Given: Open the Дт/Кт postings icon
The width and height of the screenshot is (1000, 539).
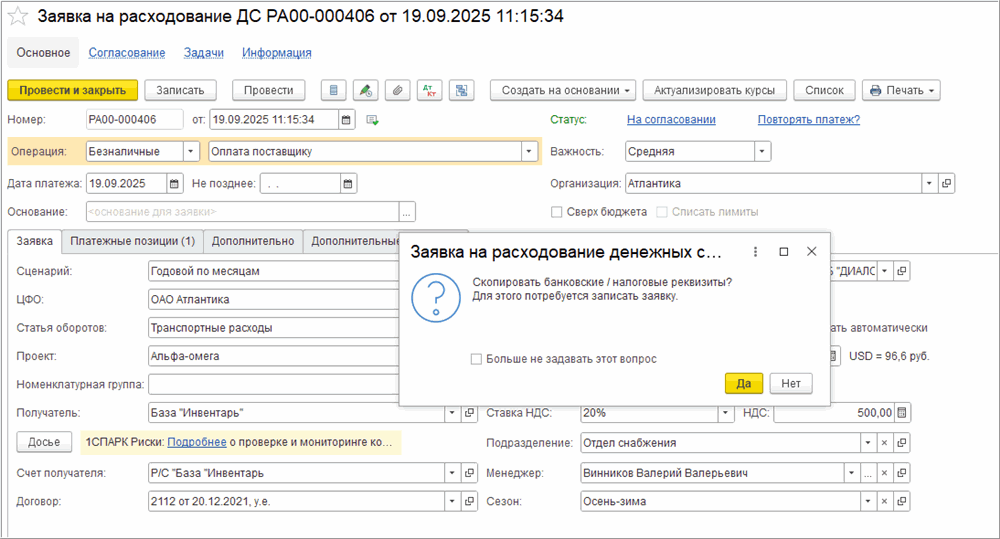Looking at the screenshot, I should tap(430, 90).
